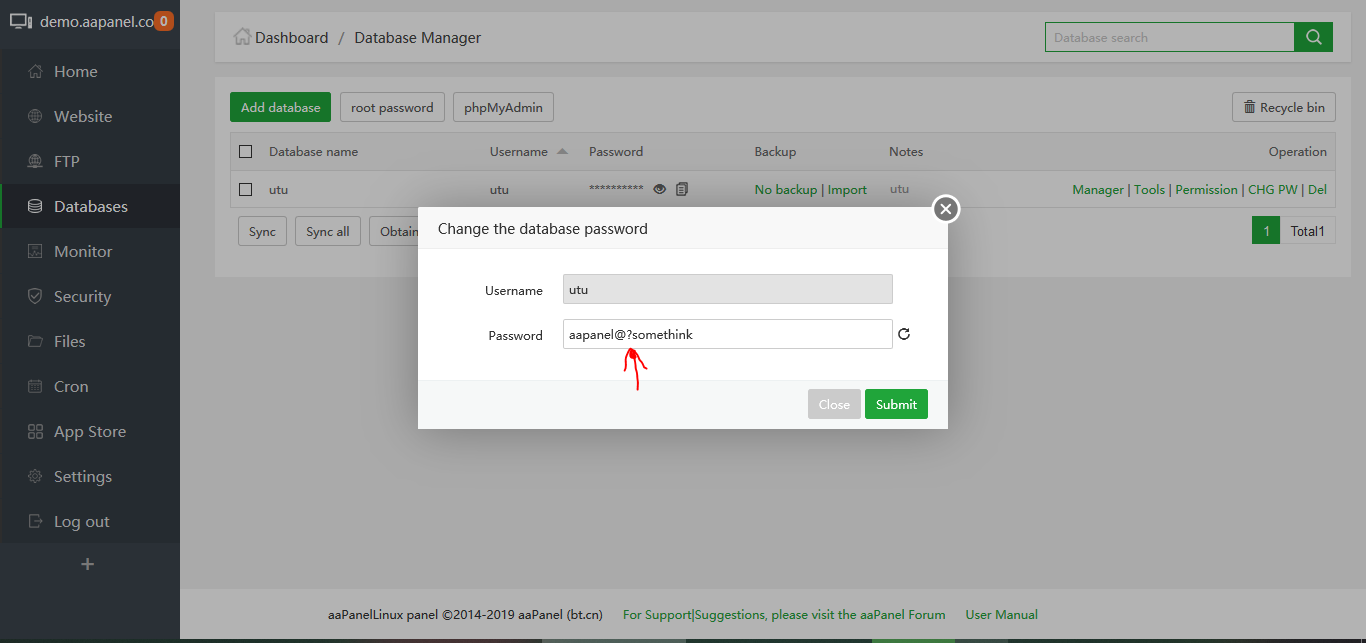Copy the utu database password icon
Screen dimensions: 1366x643
coord(682,189)
